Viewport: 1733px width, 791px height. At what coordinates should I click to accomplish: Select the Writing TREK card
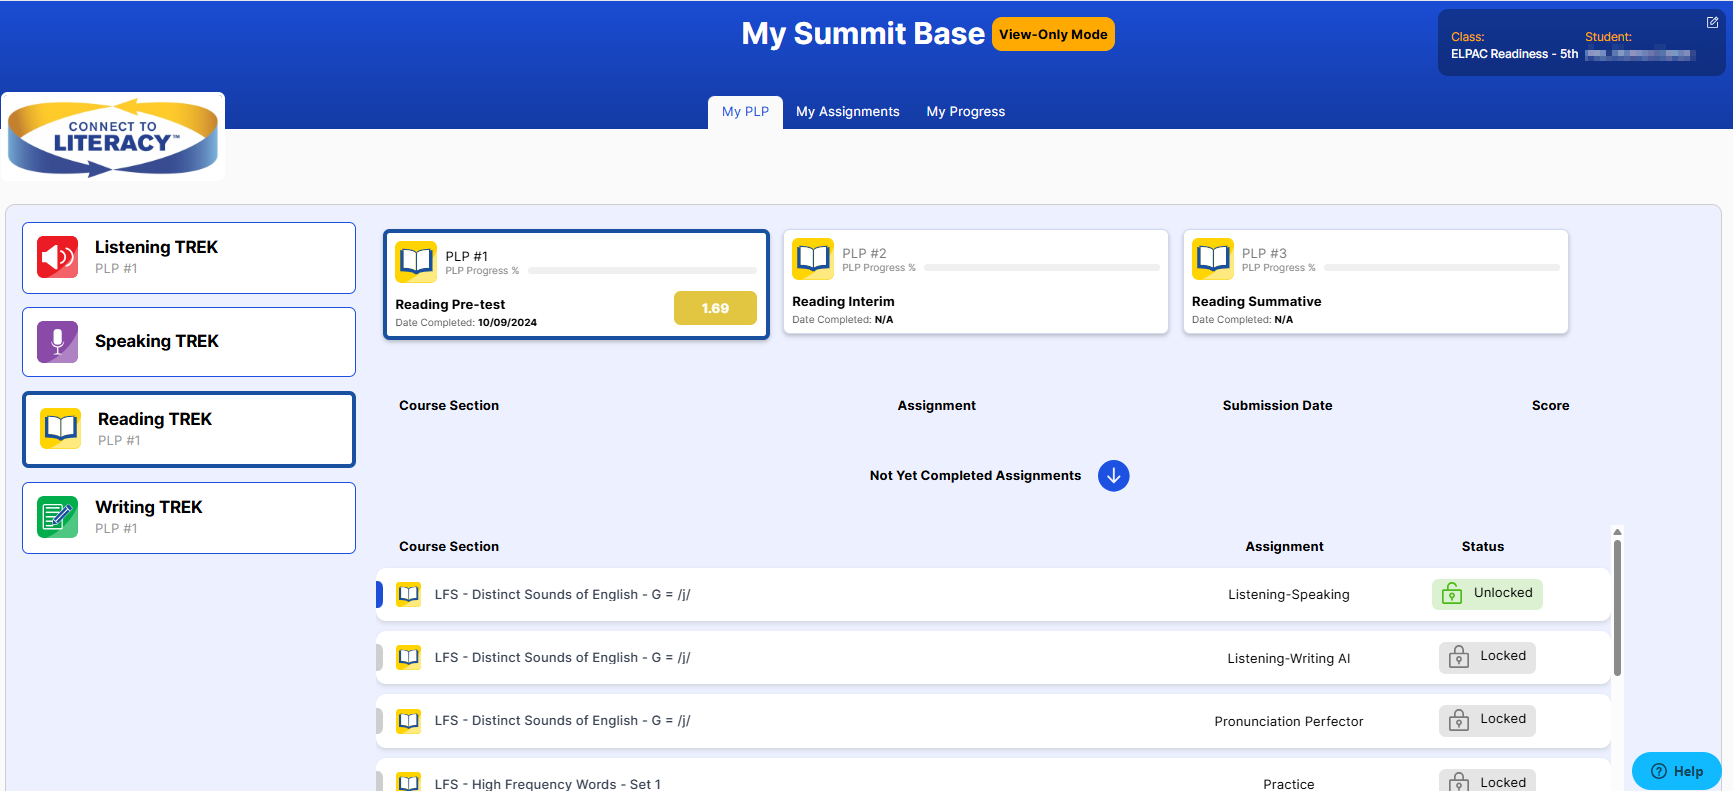(189, 518)
